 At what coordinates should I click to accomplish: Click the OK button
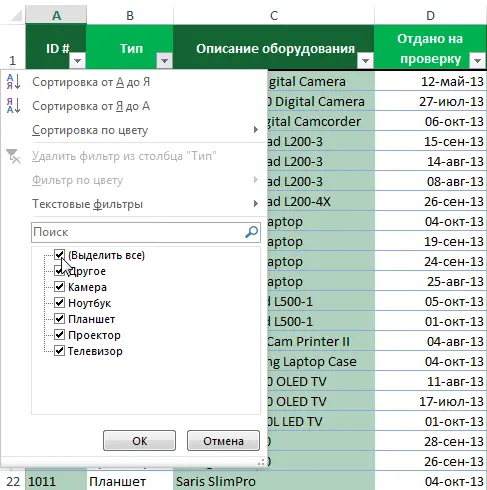click(139, 441)
